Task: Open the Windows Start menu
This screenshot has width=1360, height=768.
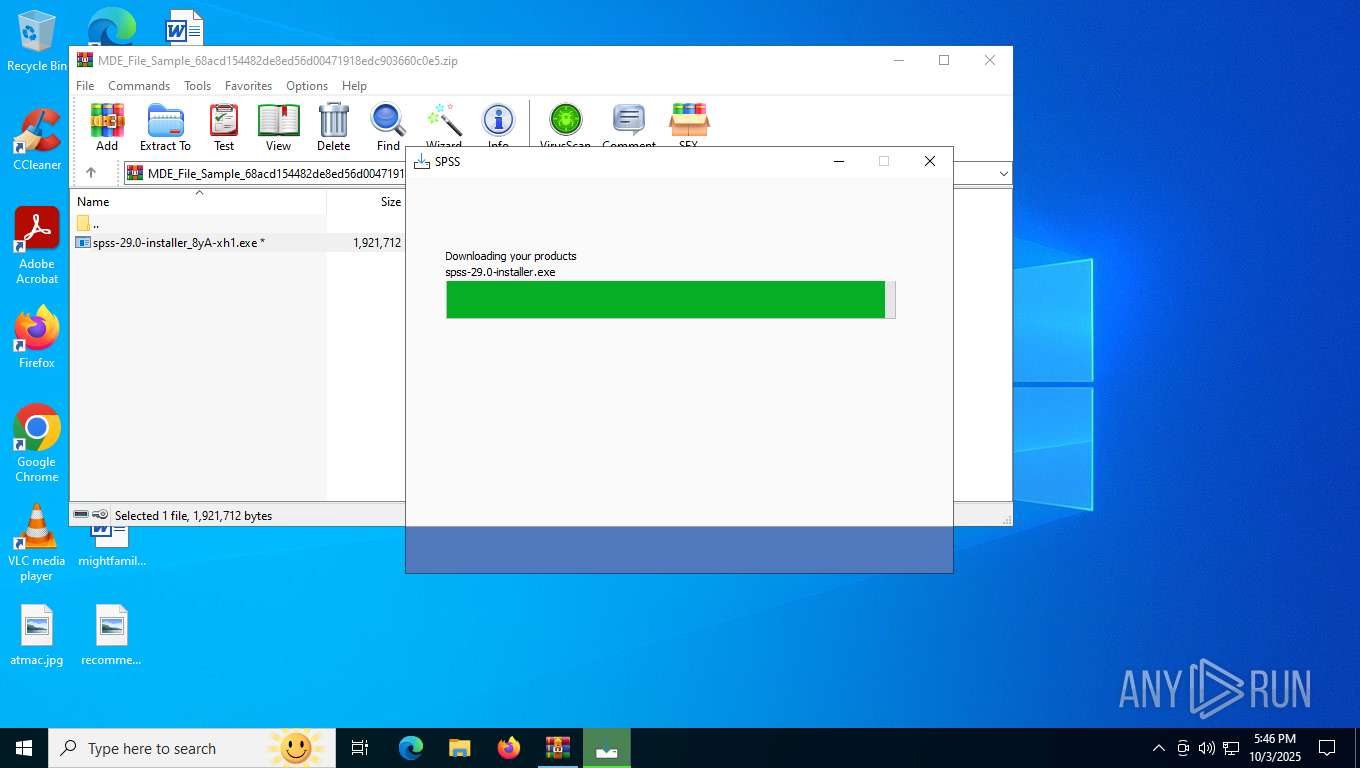Action: coord(24,748)
